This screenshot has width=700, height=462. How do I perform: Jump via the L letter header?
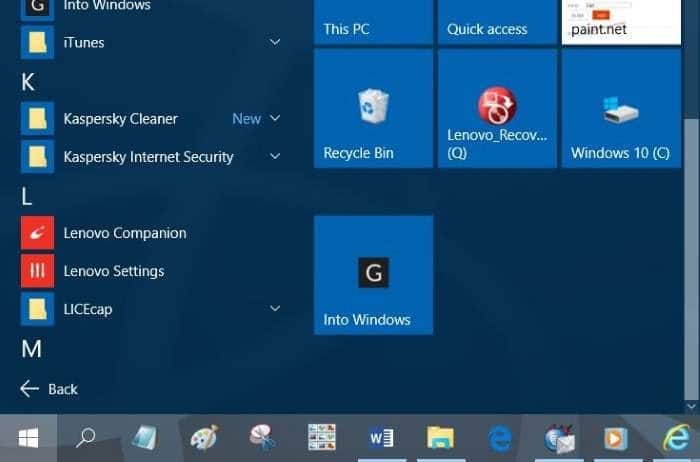click(26, 196)
